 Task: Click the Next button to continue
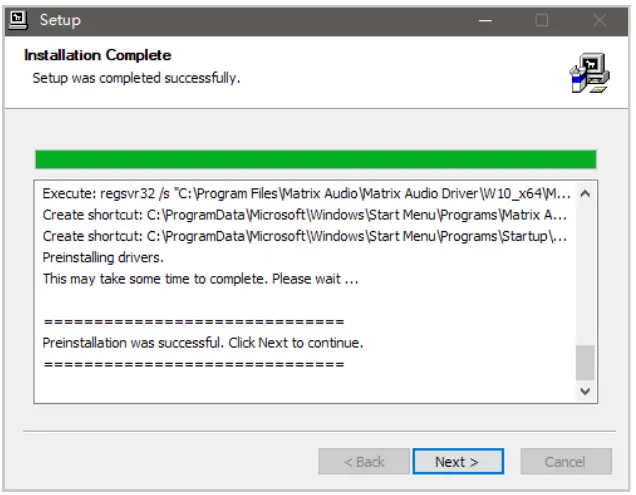458,461
